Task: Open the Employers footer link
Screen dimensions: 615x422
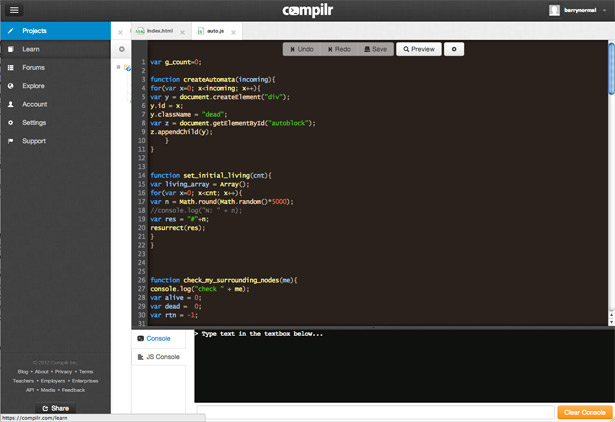Action: (53, 381)
